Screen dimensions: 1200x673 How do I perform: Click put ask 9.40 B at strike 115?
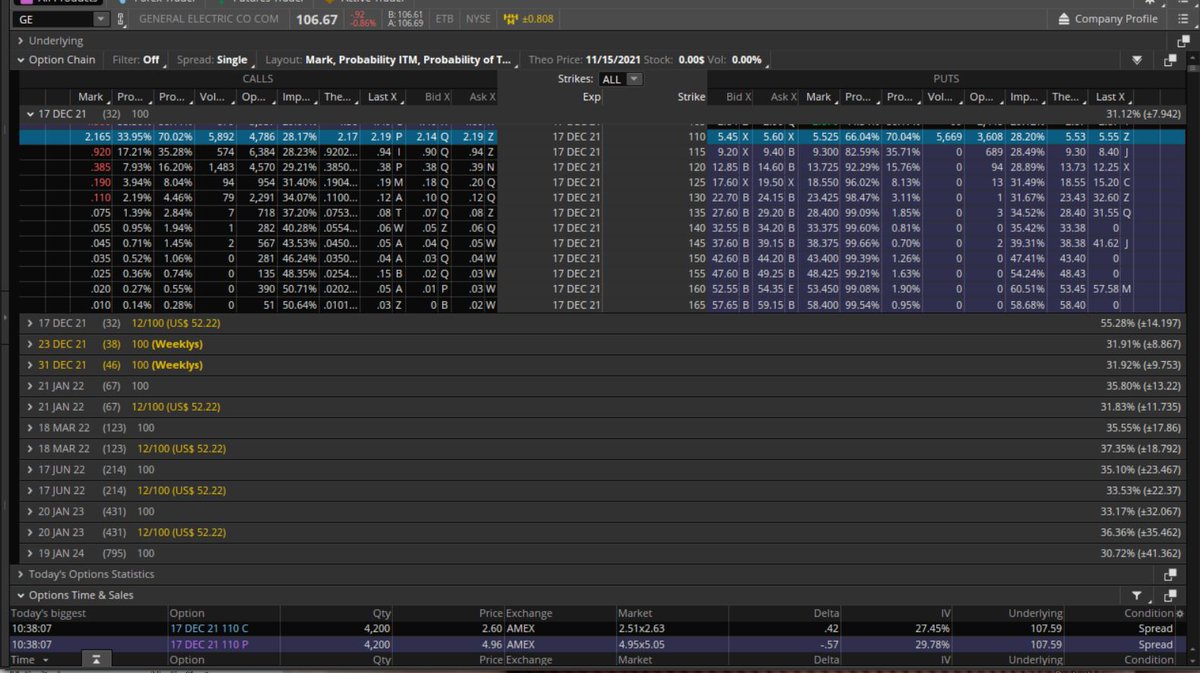777,151
